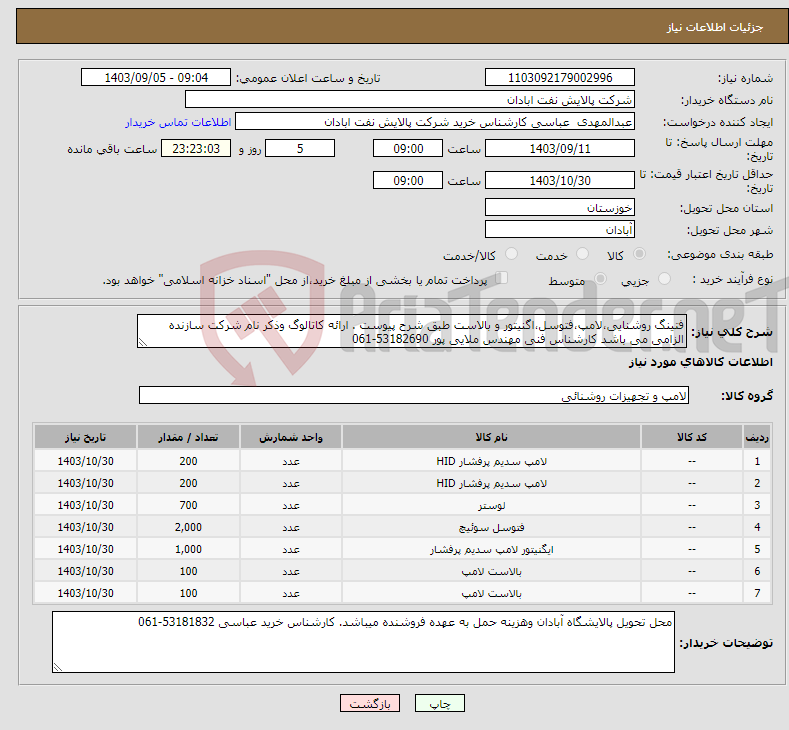The image size is (789, 730).
Task: Select the متوسط purchase type radio
Action: (x=600, y=279)
